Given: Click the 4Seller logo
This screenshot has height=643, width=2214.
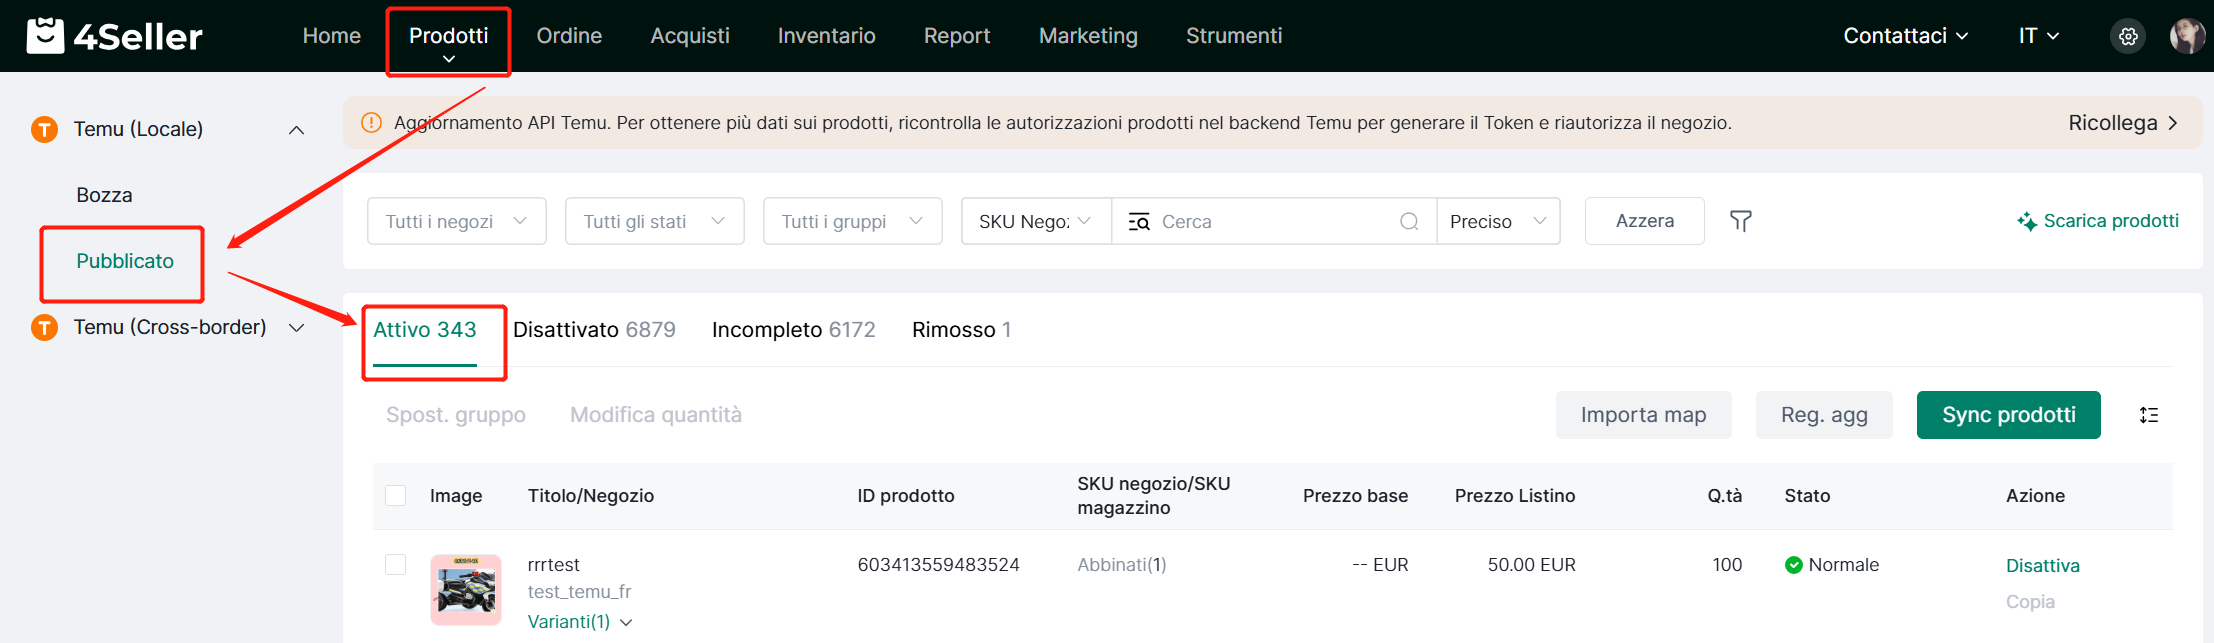Looking at the screenshot, I should point(114,36).
